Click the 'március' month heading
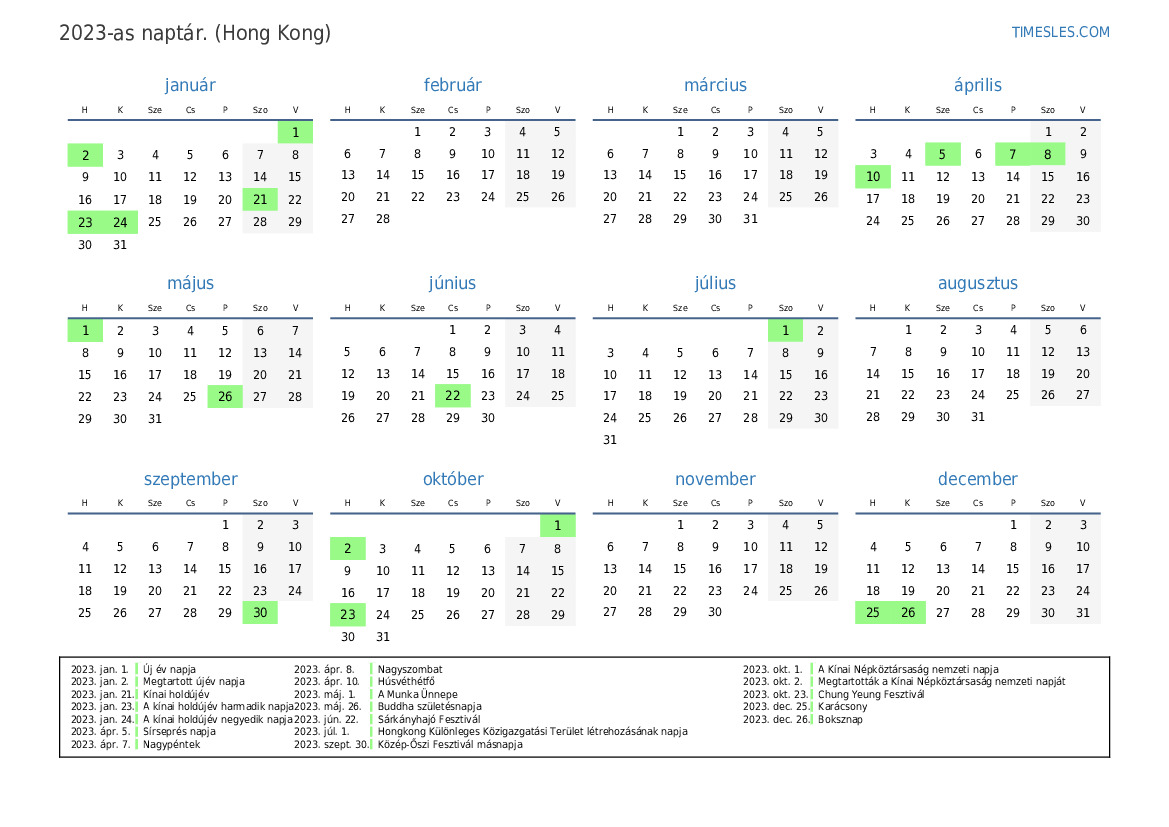1169x827 pixels. (715, 85)
